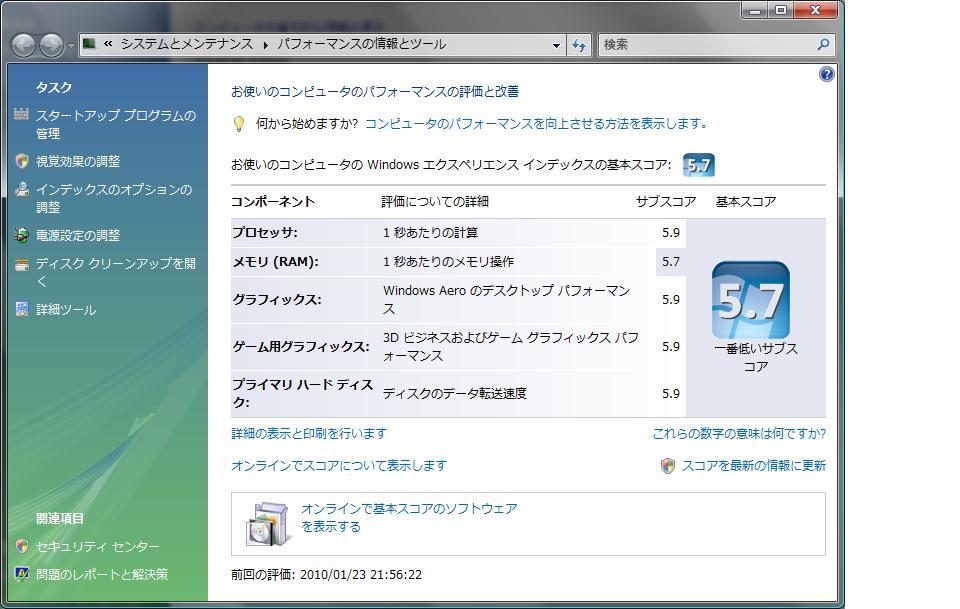Click the back navigation arrow button
Screen dimensions: 960x609
tap(23, 45)
